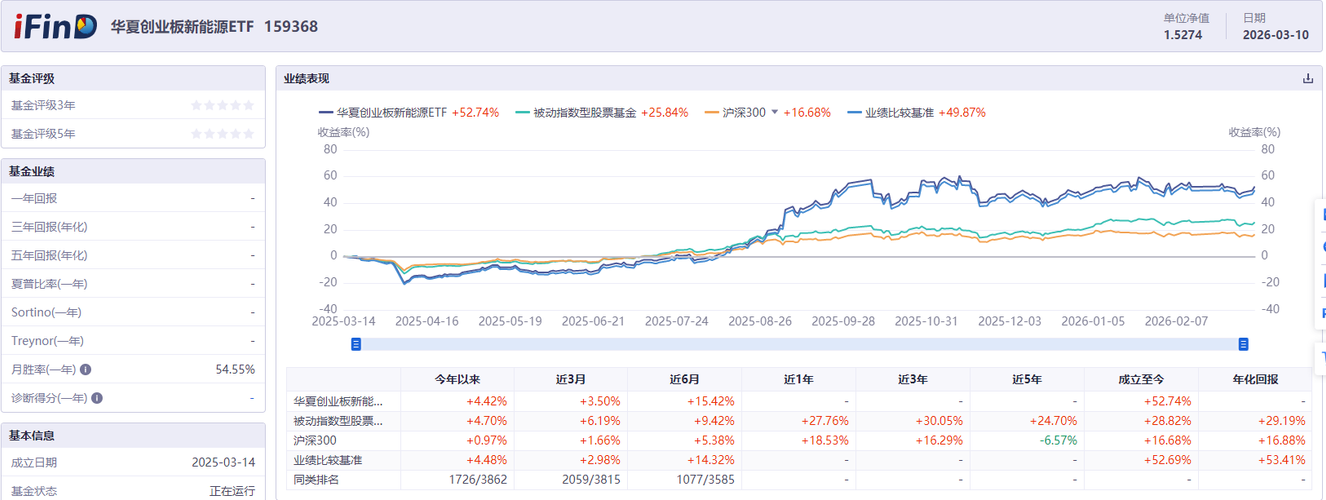Screen dimensions: 1326x500
Task: Select the 近1年 column header
Action: pyautogui.click(x=799, y=380)
